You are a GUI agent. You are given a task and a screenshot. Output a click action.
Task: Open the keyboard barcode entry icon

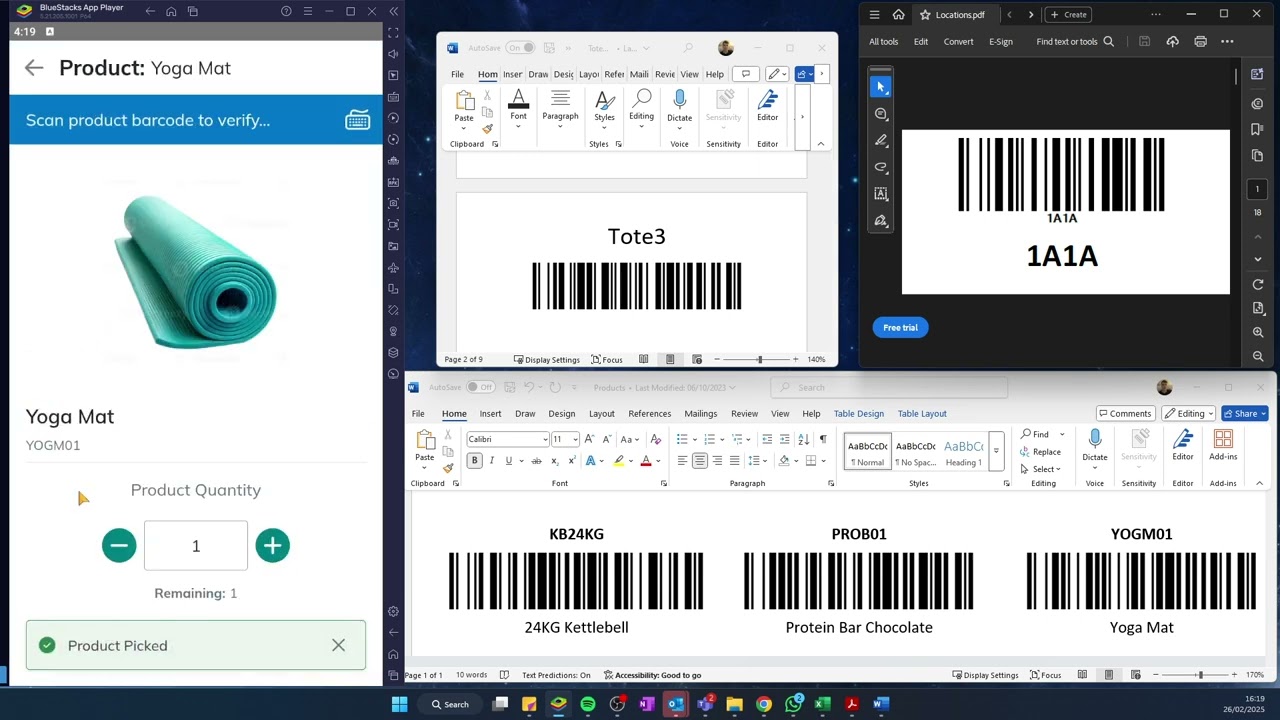coord(357,120)
